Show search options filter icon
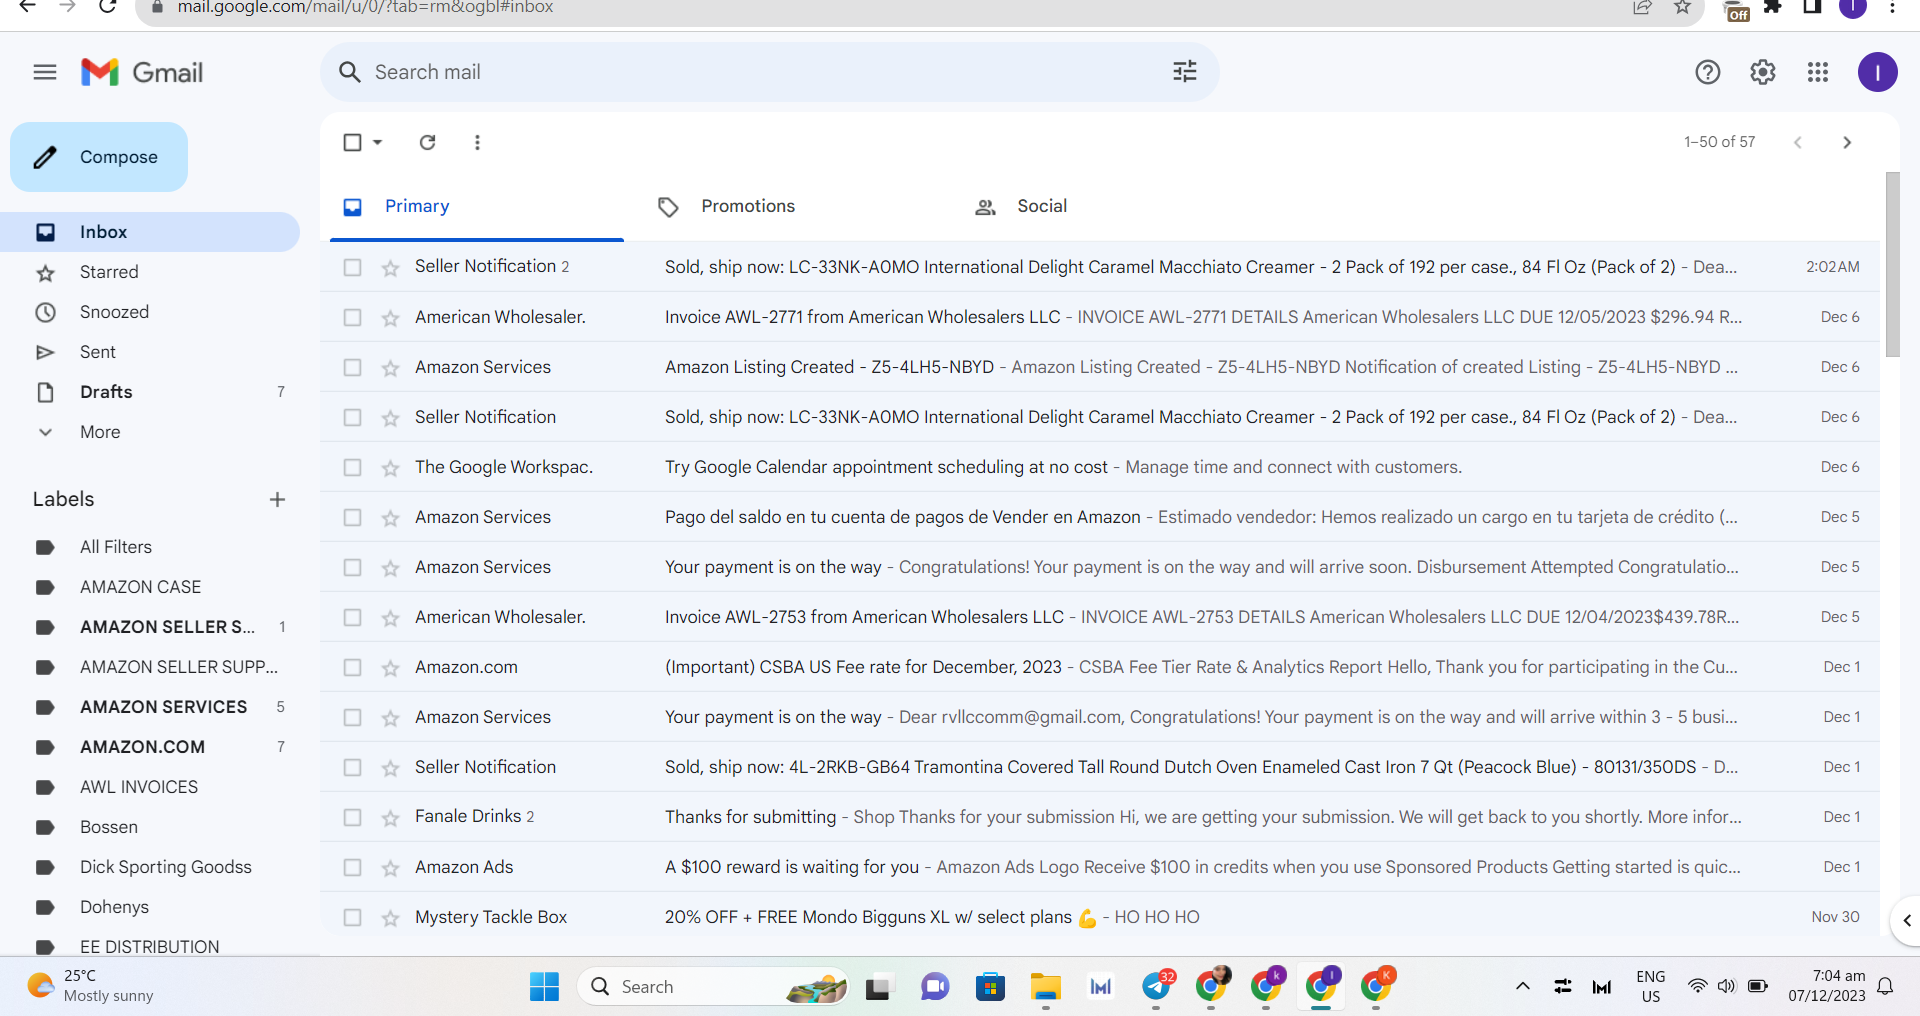Image resolution: width=1920 pixels, height=1016 pixels. coord(1185,72)
